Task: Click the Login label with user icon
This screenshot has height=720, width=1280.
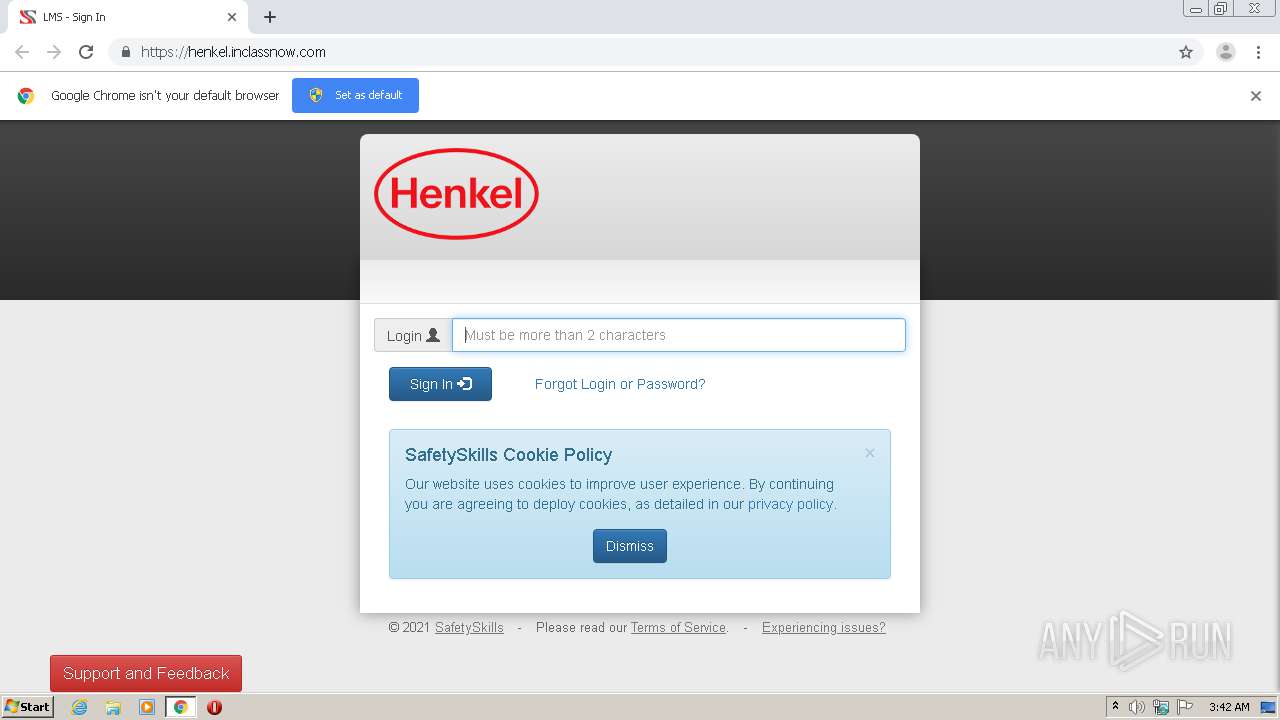Action: 413,335
